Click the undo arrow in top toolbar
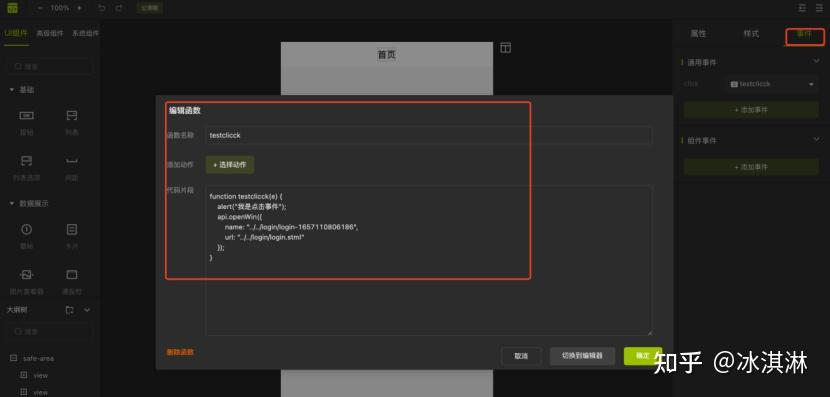 [x=102, y=8]
